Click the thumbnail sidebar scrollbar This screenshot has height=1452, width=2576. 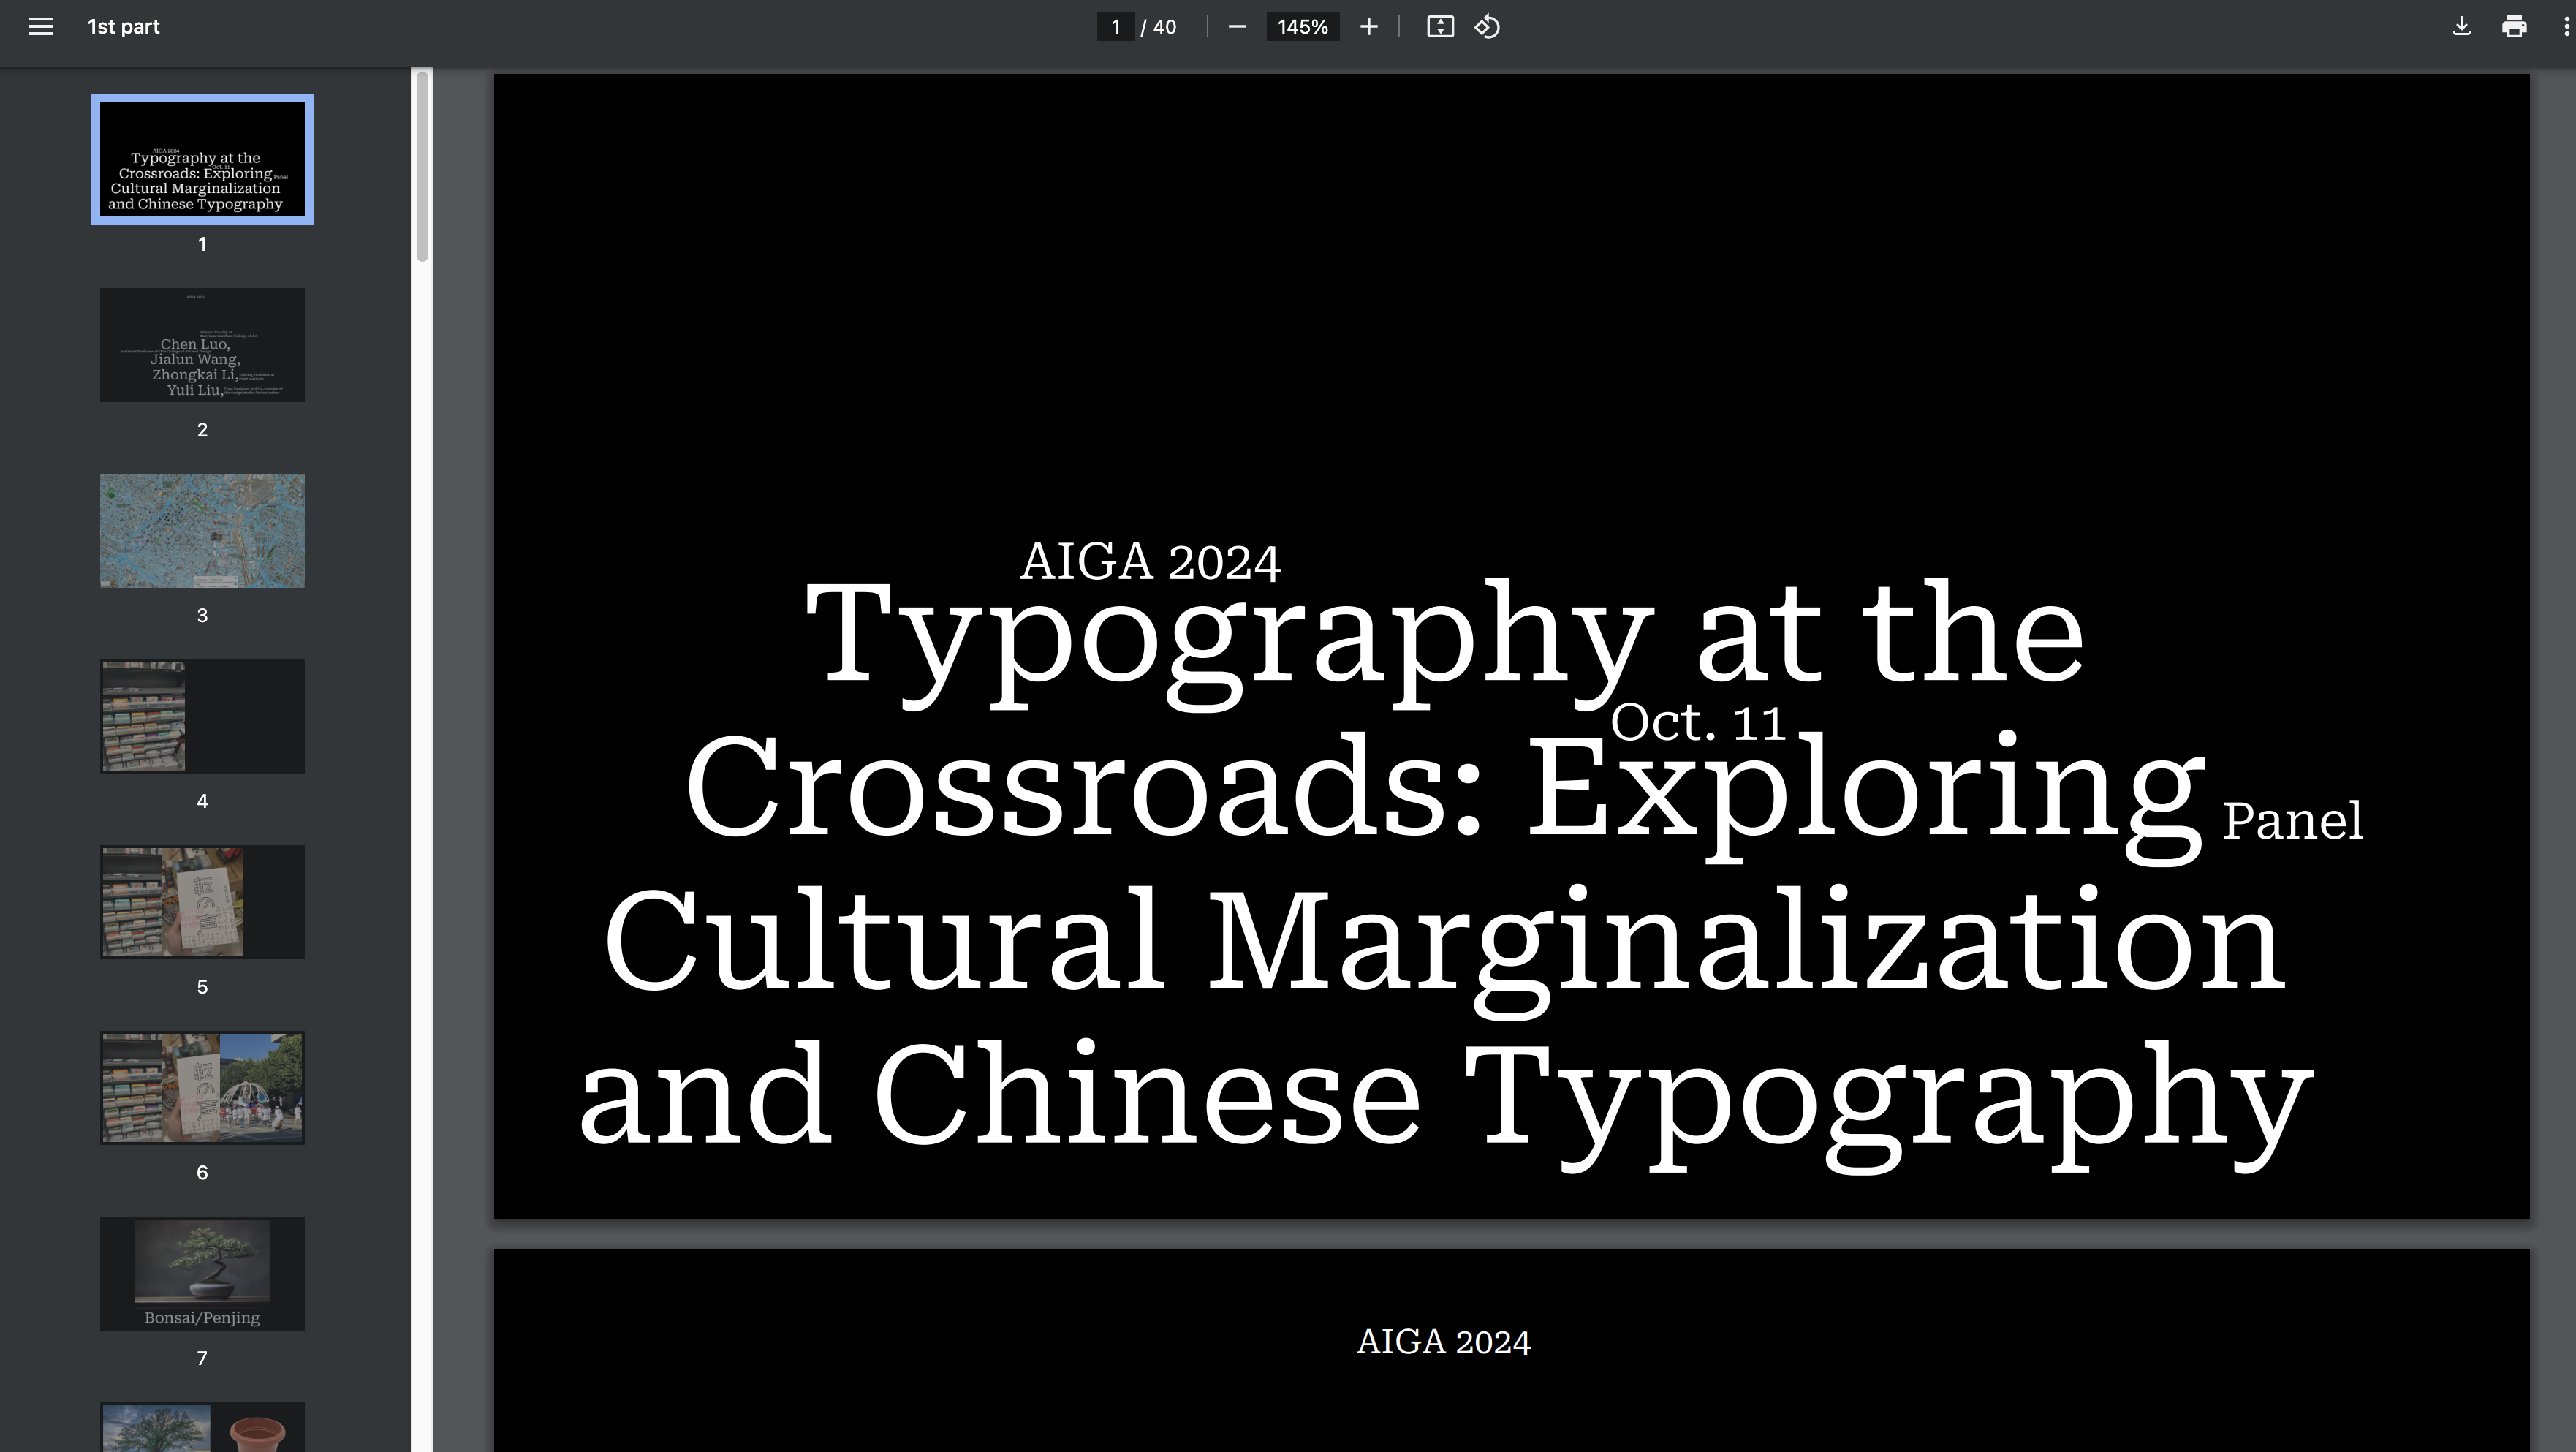pos(422,166)
